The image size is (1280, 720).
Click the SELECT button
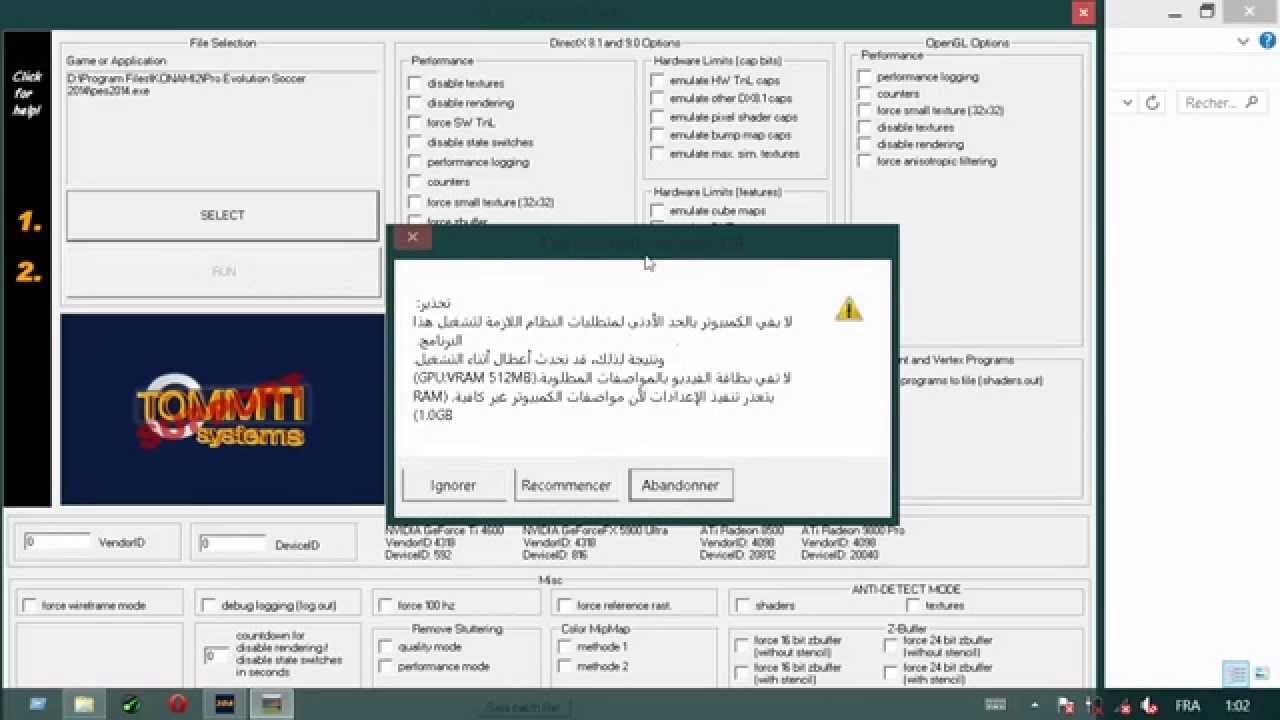222,215
